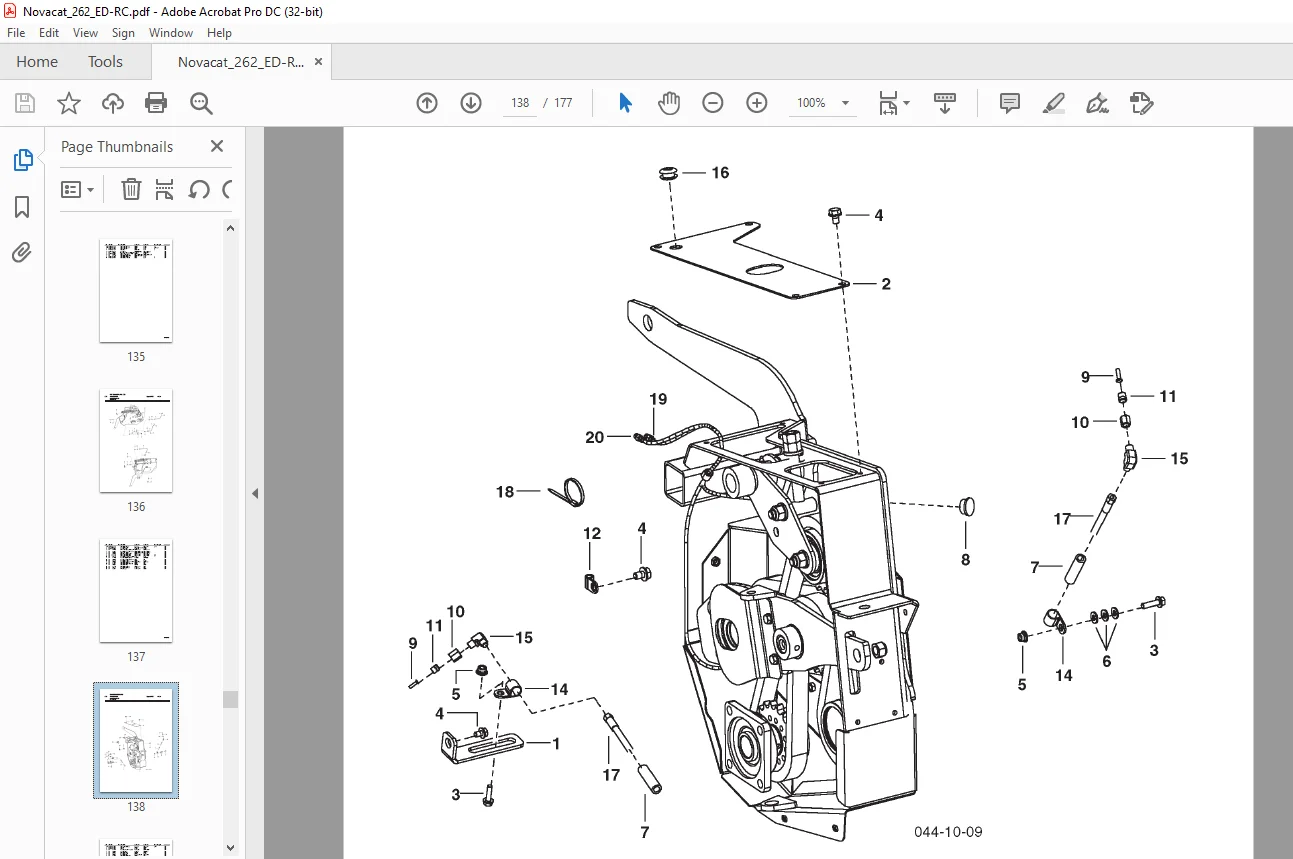Viewport: 1293px width, 859px height.
Task: Select the page 136 thumbnail
Action: point(136,441)
